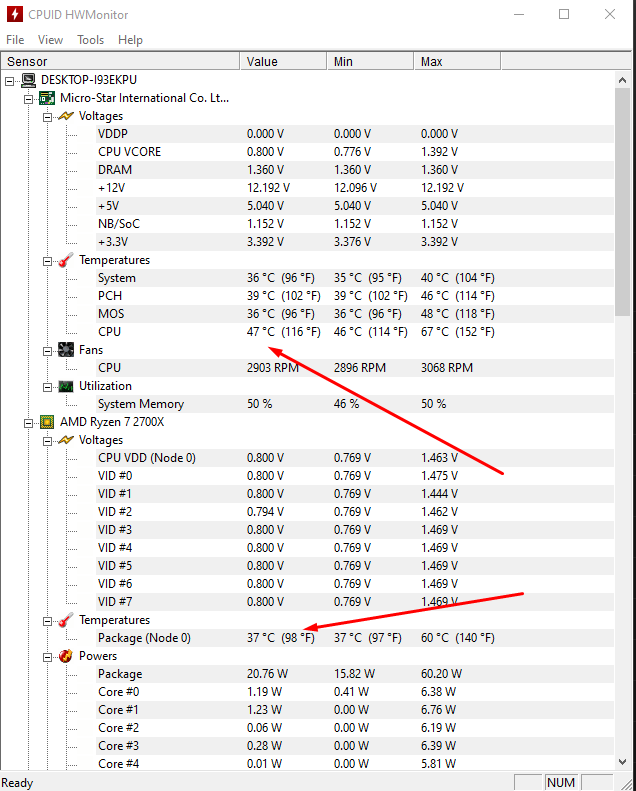
Task: Click the Fans section fan icon
Action: (66, 350)
